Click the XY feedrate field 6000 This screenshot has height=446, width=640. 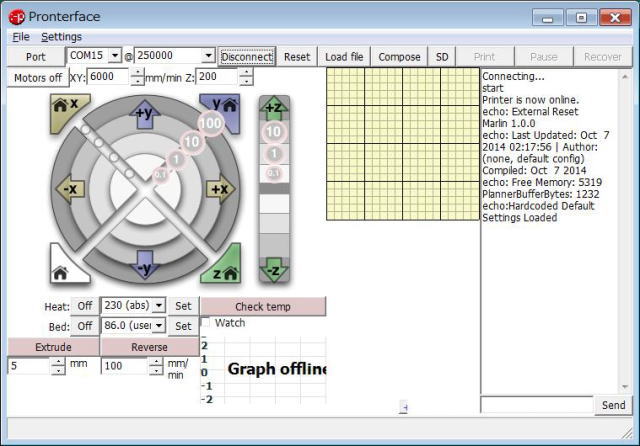click(109, 77)
